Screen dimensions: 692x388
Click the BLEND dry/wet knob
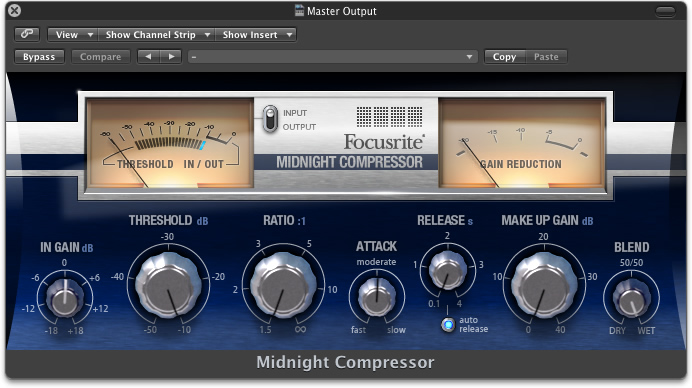point(631,298)
